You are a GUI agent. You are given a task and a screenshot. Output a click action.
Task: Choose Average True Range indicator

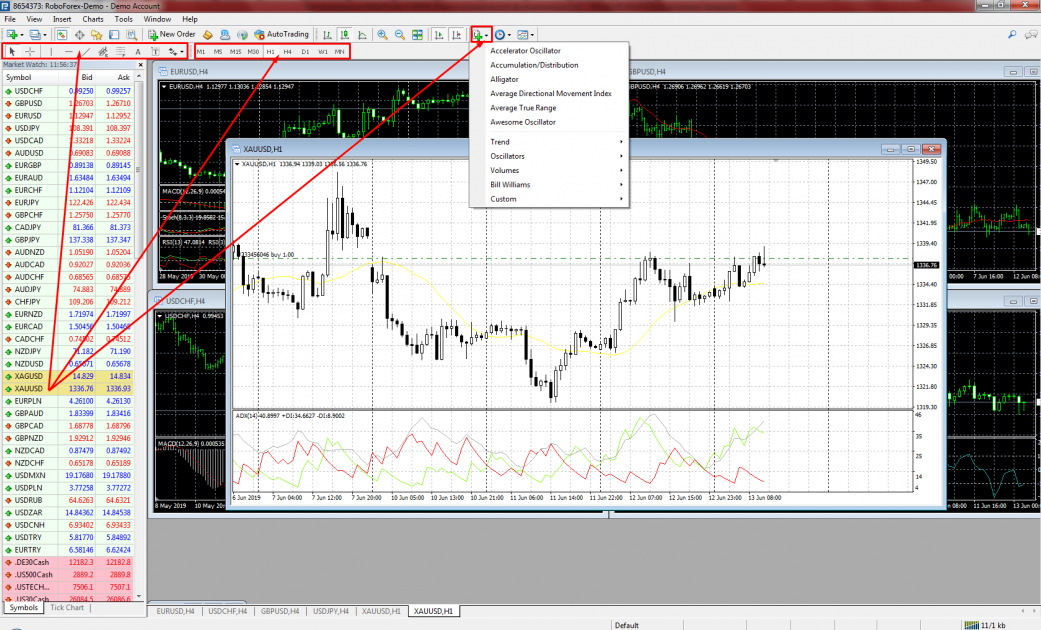point(522,108)
